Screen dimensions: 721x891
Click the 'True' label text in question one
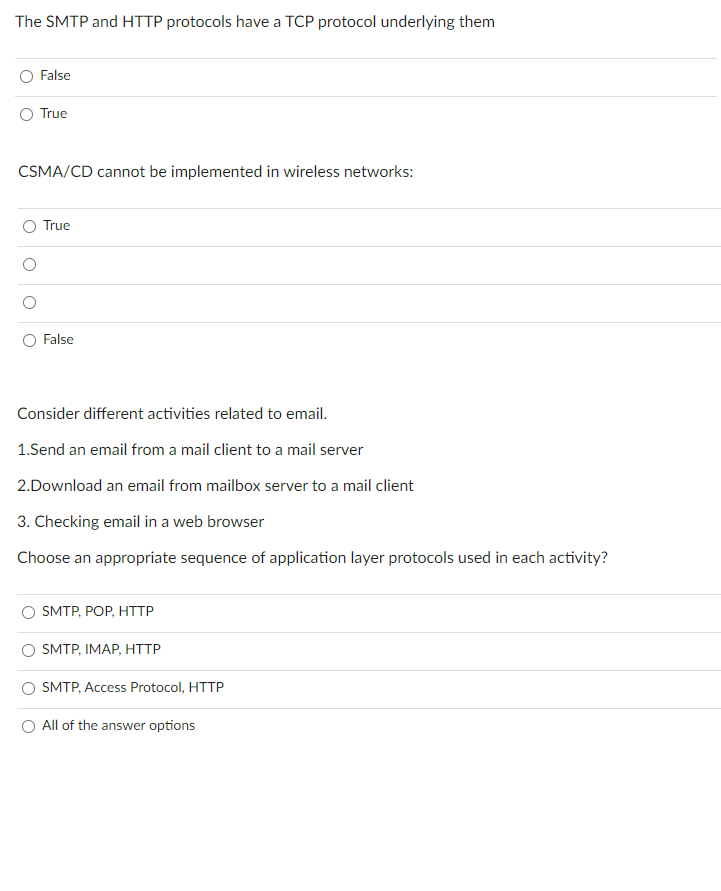[x=53, y=113]
